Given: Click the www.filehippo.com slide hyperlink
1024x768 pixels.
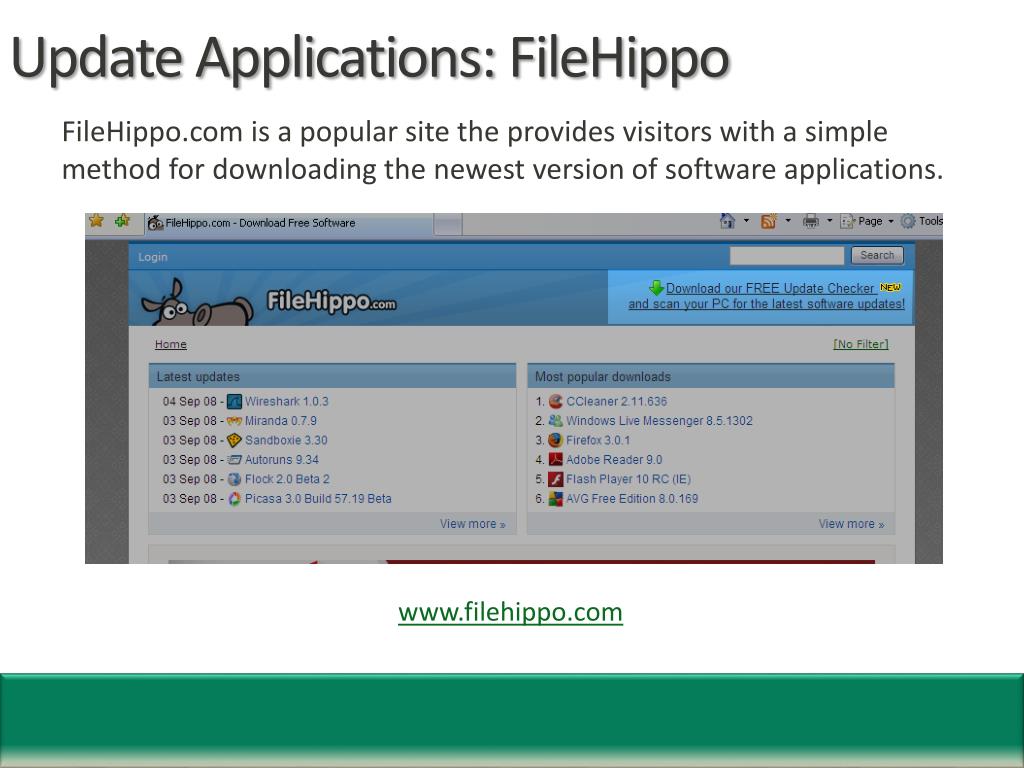Looking at the screenshot, I should [x=510, y=612].
